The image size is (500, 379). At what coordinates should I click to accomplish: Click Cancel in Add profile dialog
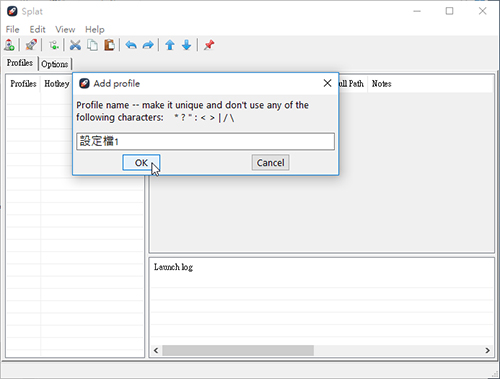(x=270, y=163)
